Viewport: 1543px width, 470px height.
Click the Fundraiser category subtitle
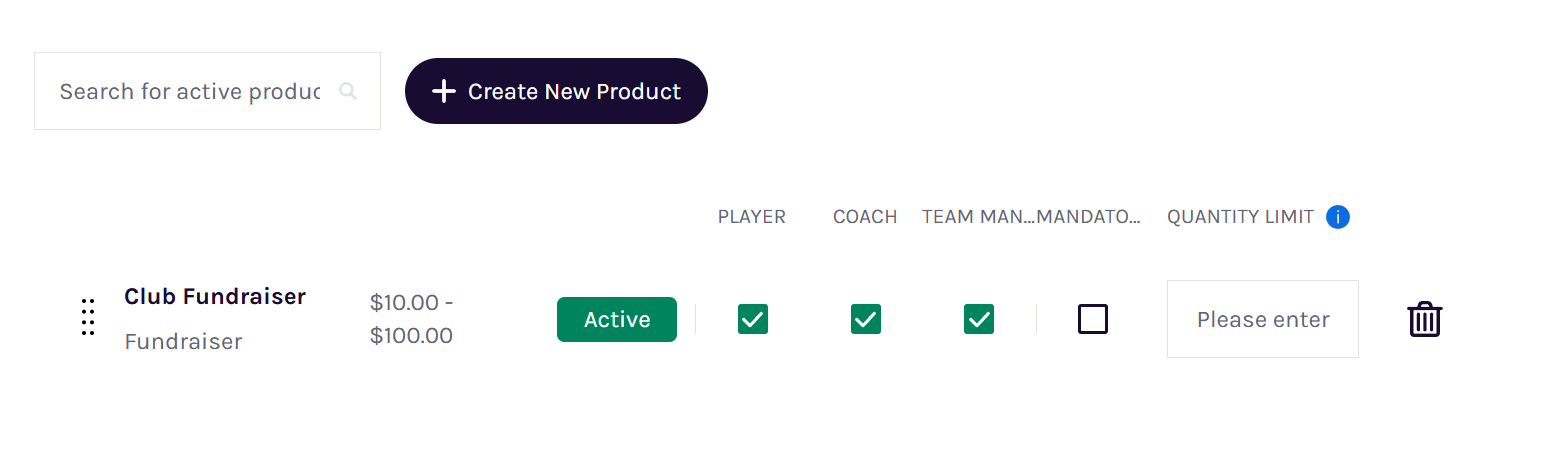183,341
